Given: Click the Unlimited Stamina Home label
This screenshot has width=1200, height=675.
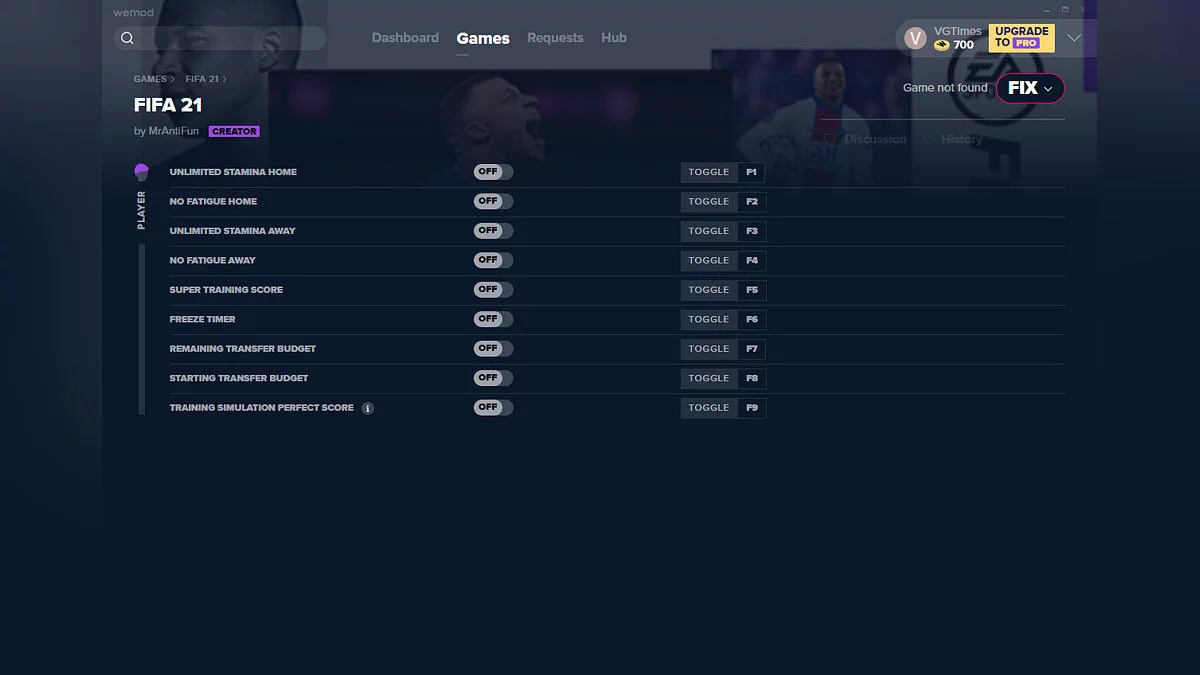Looking at the screenshot, I should pyautogui.click(x=233, y=172).
